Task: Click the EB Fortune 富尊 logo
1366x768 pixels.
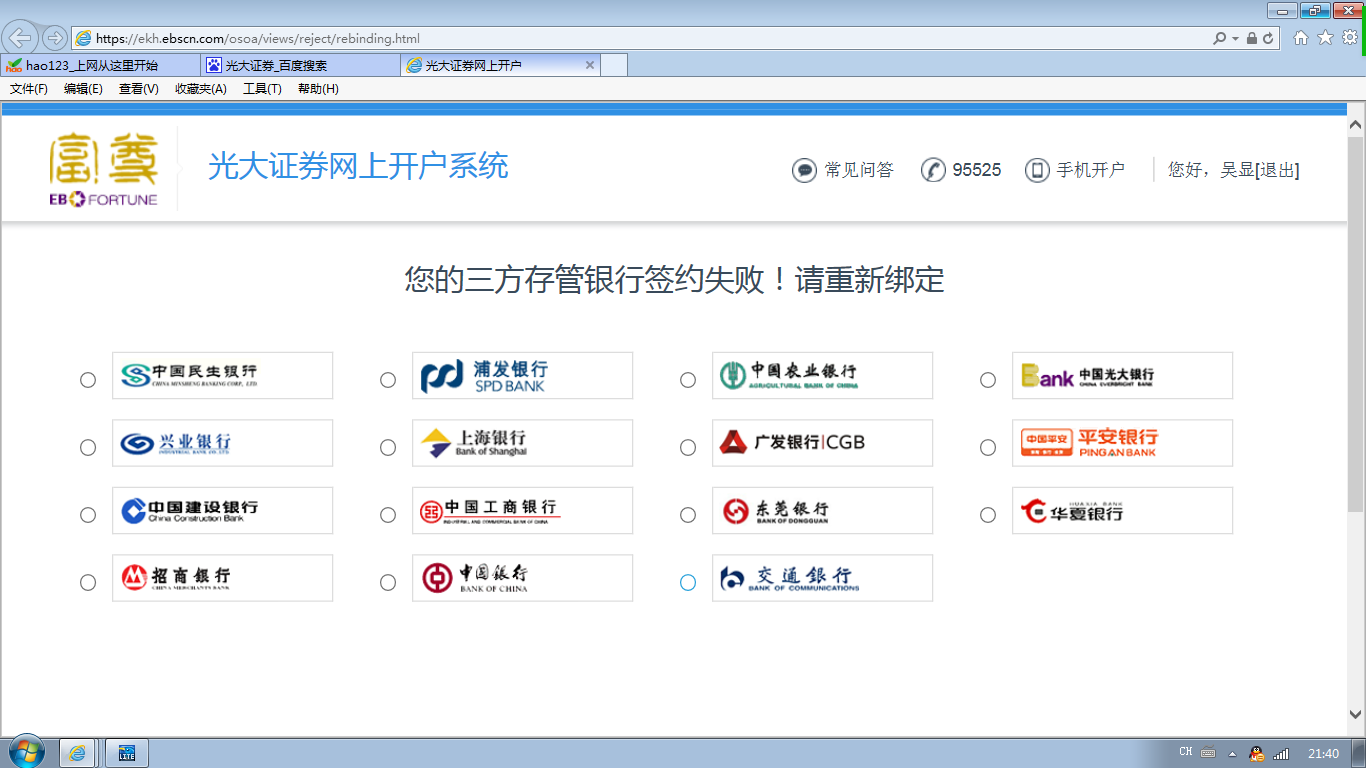Action: [104, 169]
